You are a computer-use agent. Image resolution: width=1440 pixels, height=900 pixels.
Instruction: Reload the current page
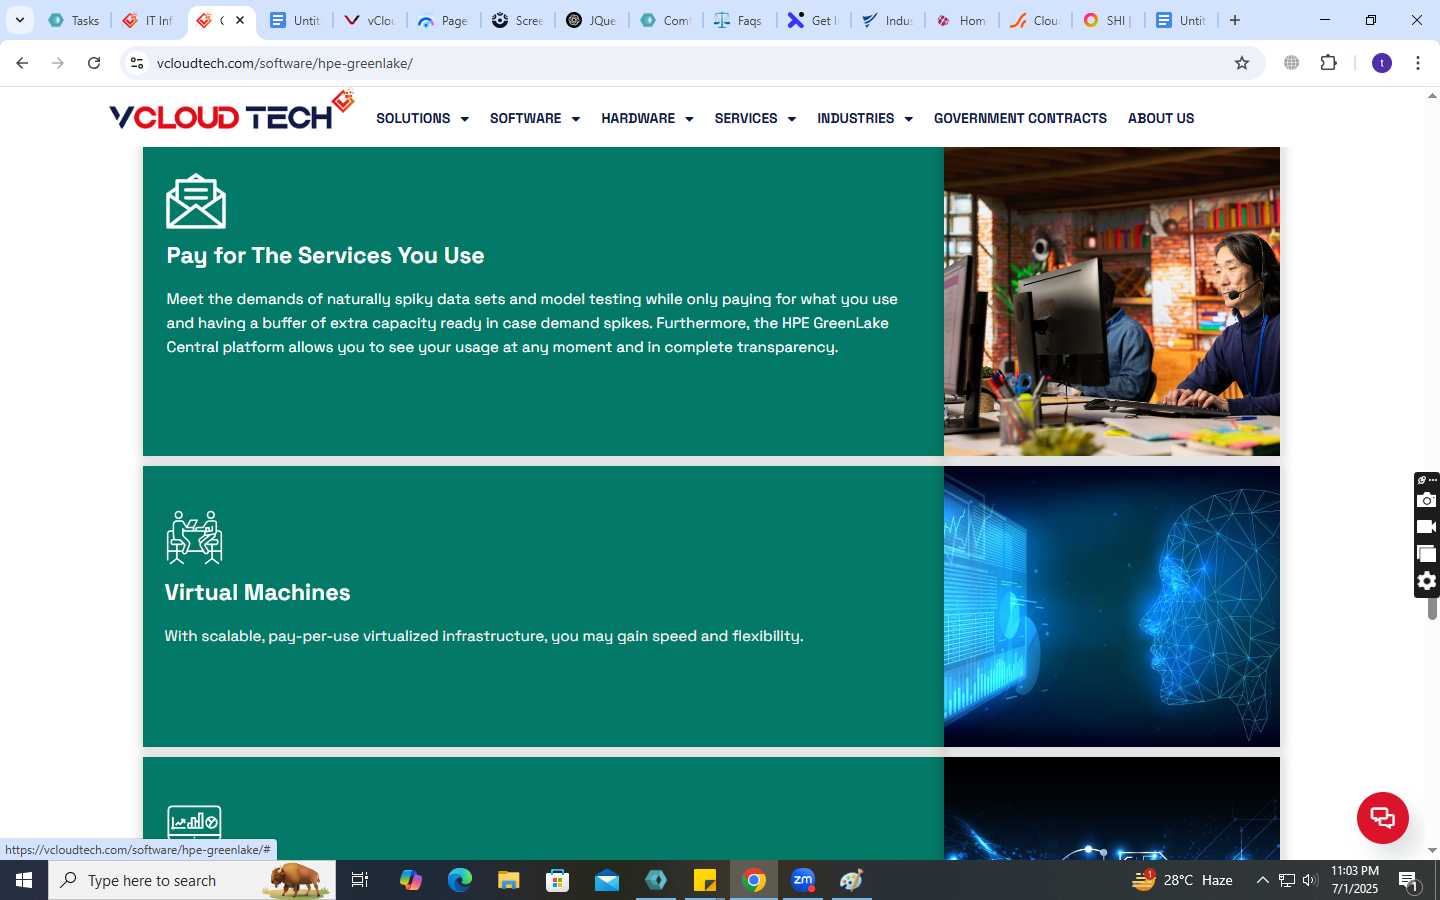[94, 63]
